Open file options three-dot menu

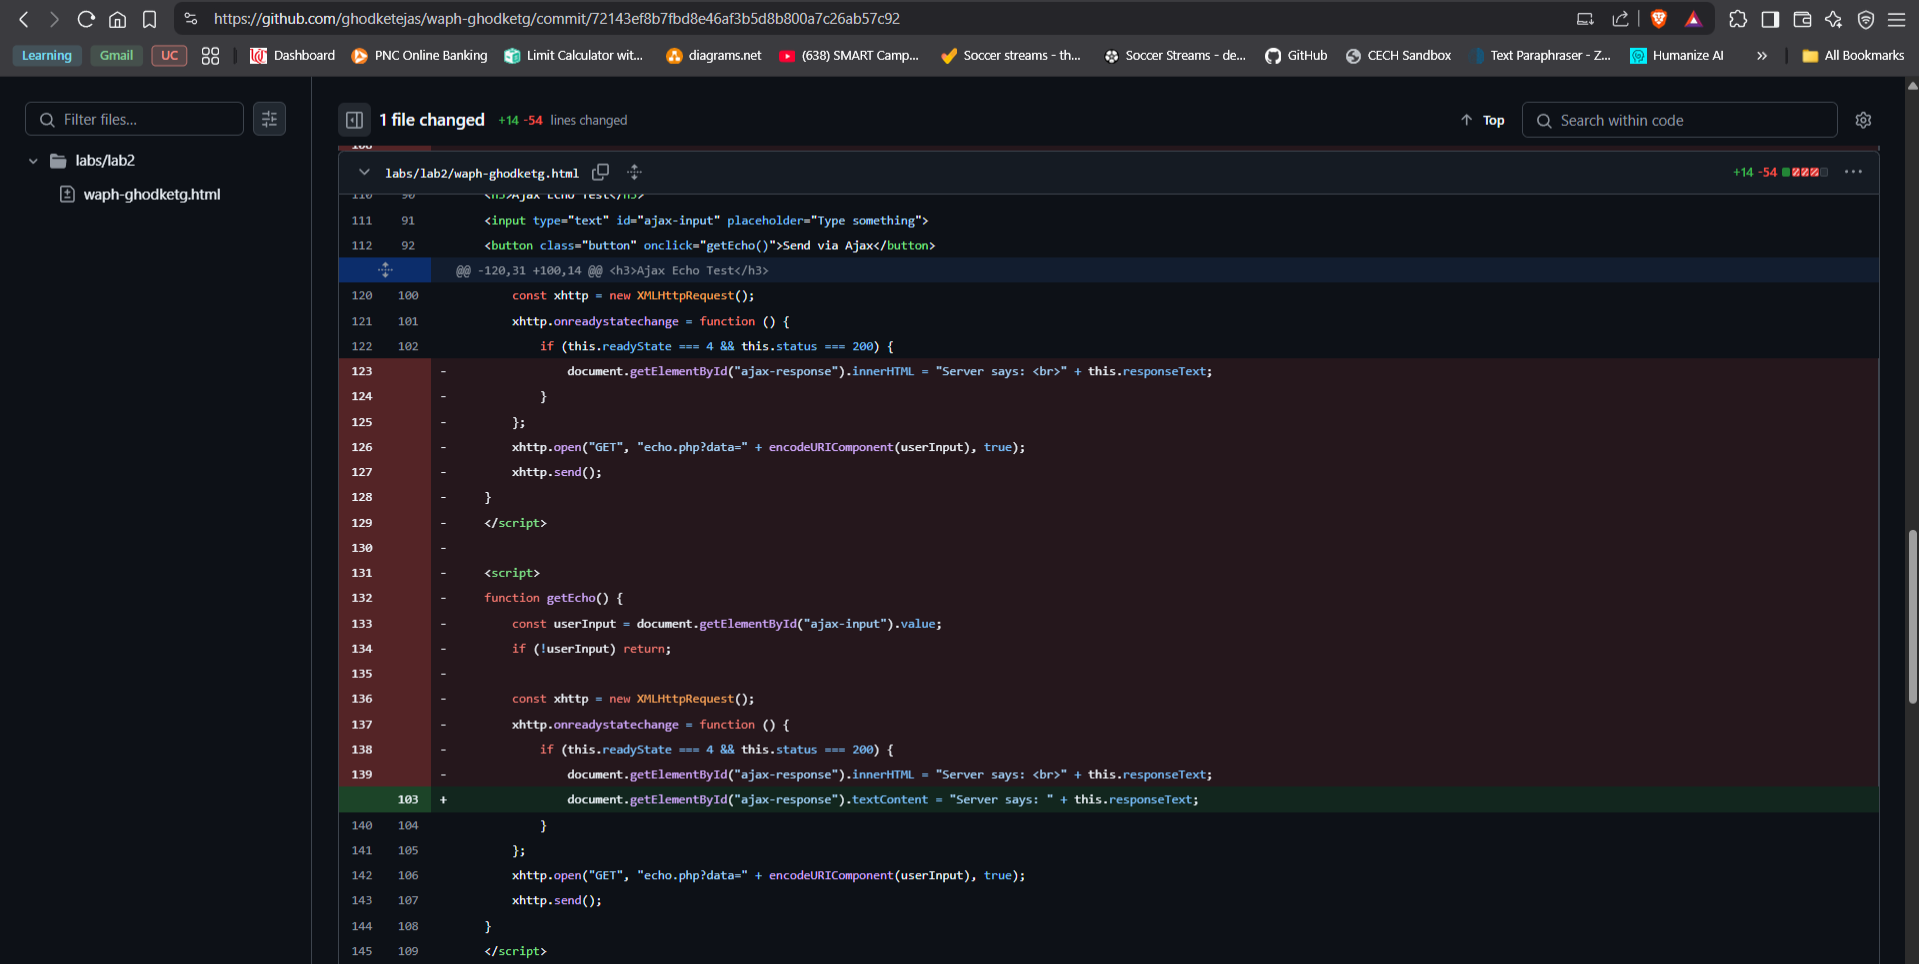point(1853,172)
